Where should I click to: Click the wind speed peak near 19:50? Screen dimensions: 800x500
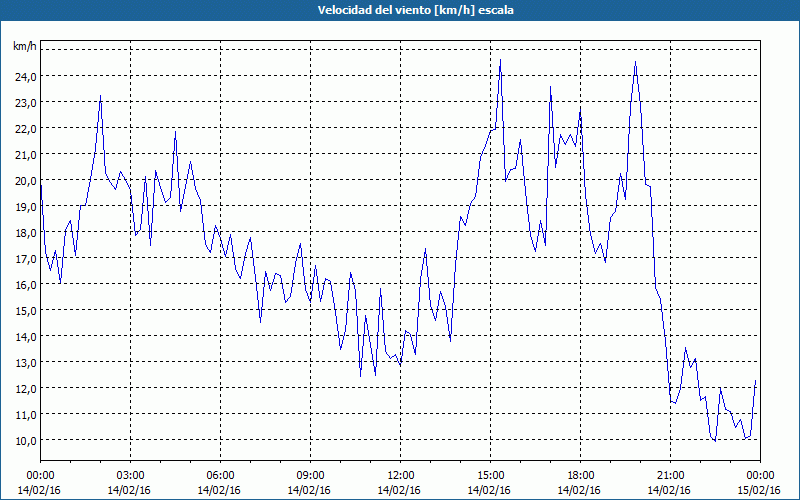pos(635,62)
